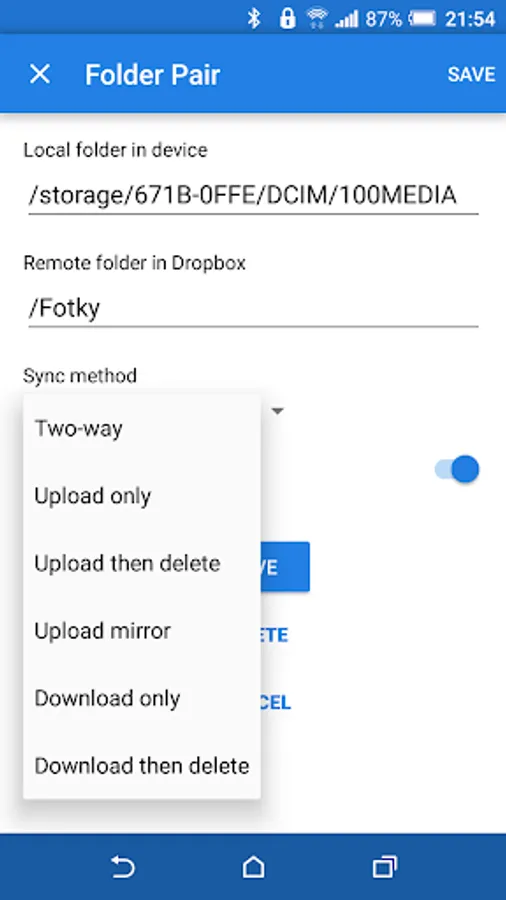Edit the local folder path field
This screenshot has width=506, height=900.
click(253, 196)
